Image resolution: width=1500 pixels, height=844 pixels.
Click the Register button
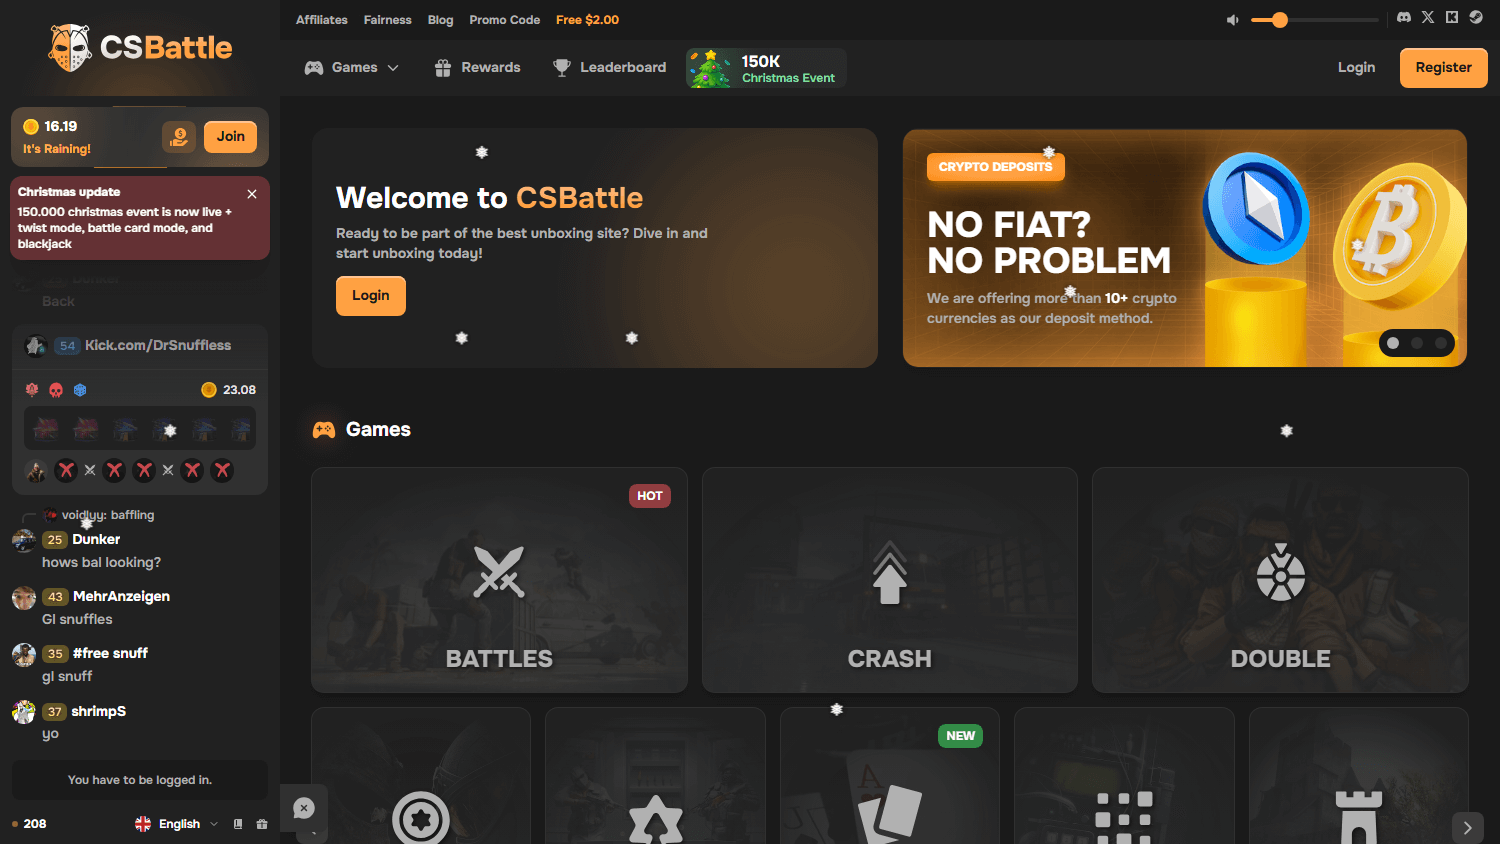pos(1443,67)
